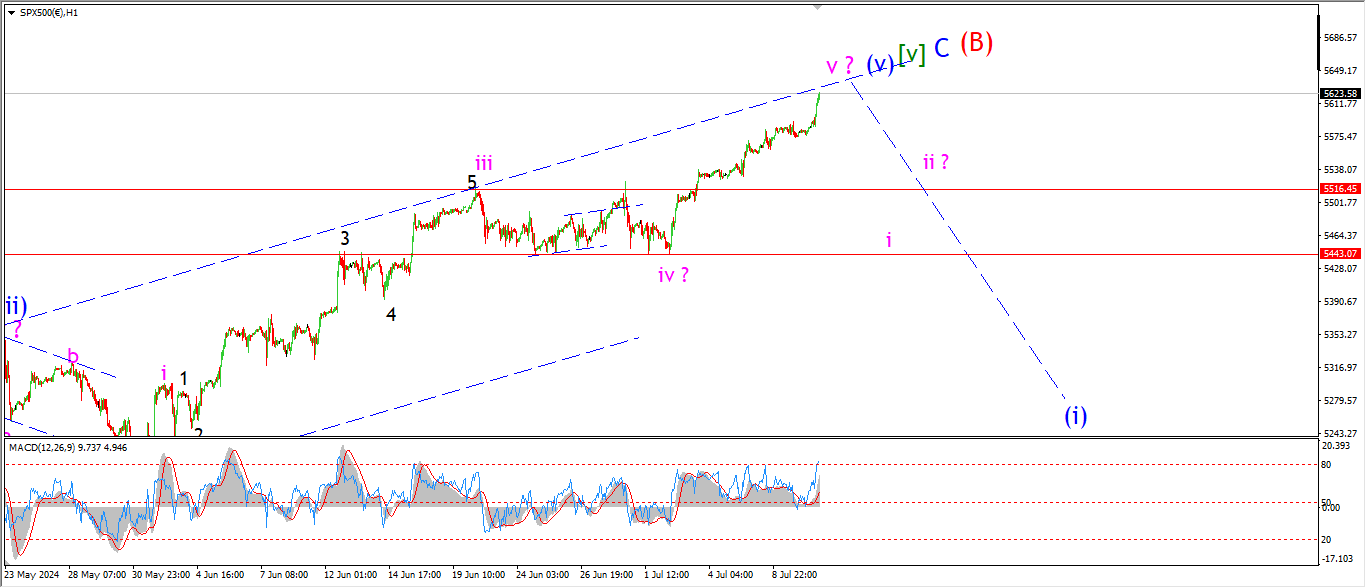The height and width of the screenshot is (588, 1366).
Task: Select the magenta iii wave label
Action: click(483, 164)
